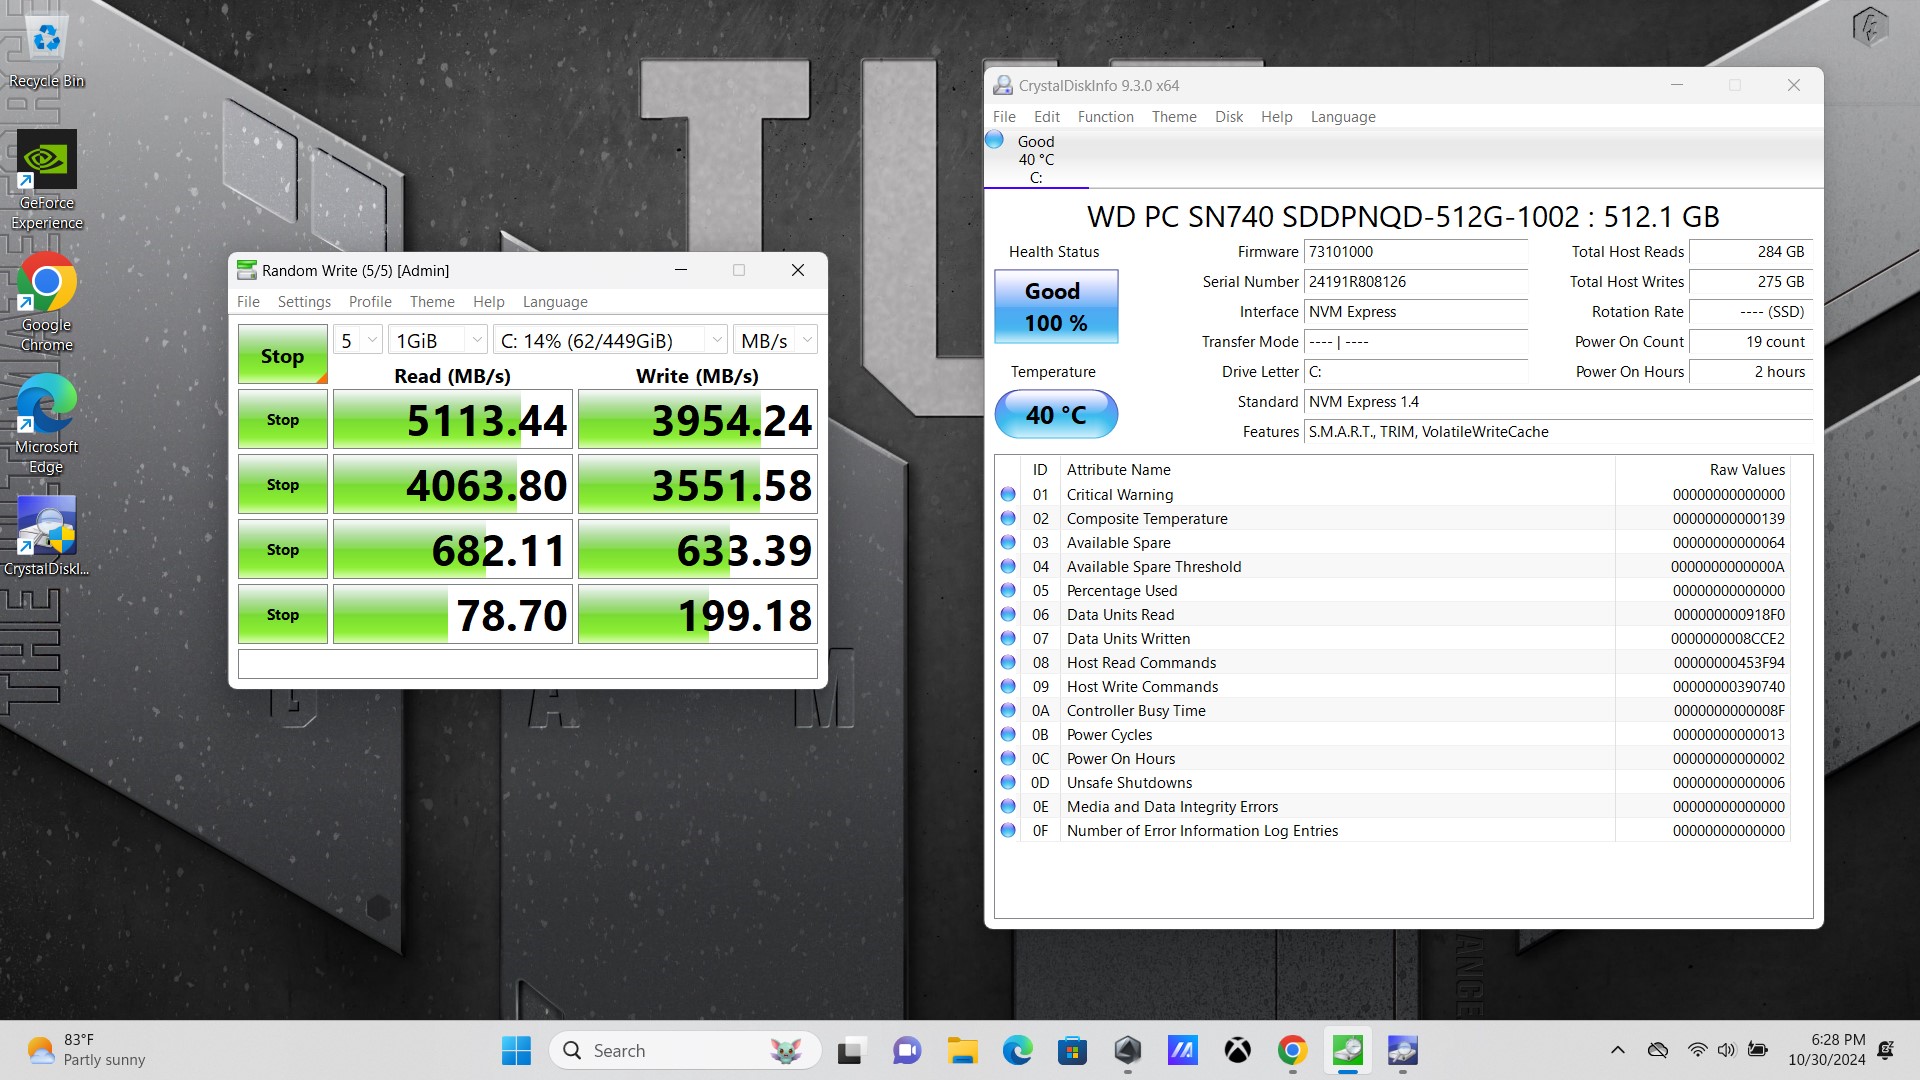
Task: Open Microsoft Store from taskbar
Action: click(x=1072, y=1050)
